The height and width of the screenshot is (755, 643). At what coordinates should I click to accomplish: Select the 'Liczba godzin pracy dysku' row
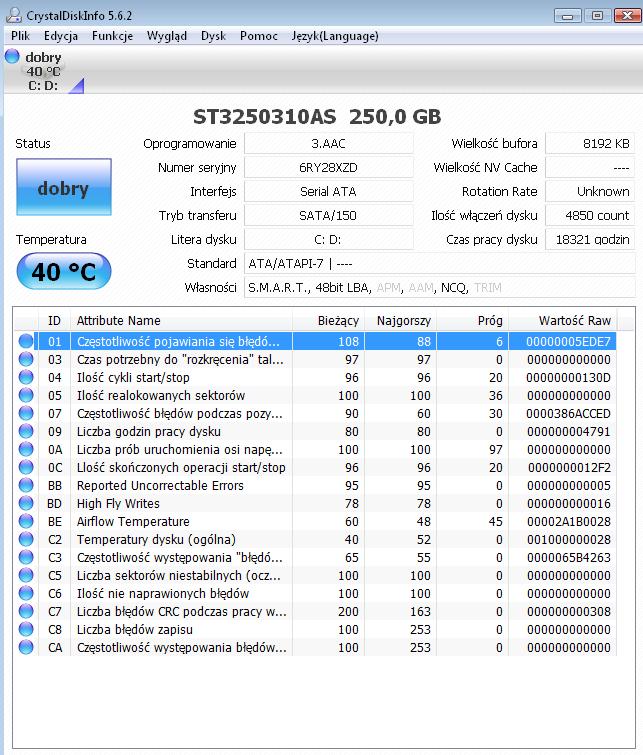(x=315, y=431)
